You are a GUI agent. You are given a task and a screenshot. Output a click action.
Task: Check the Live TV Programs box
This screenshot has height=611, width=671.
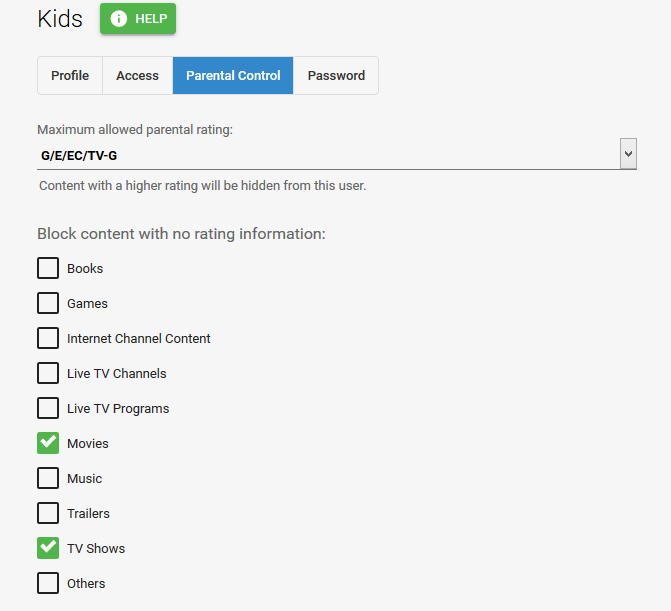coord(48,408)
